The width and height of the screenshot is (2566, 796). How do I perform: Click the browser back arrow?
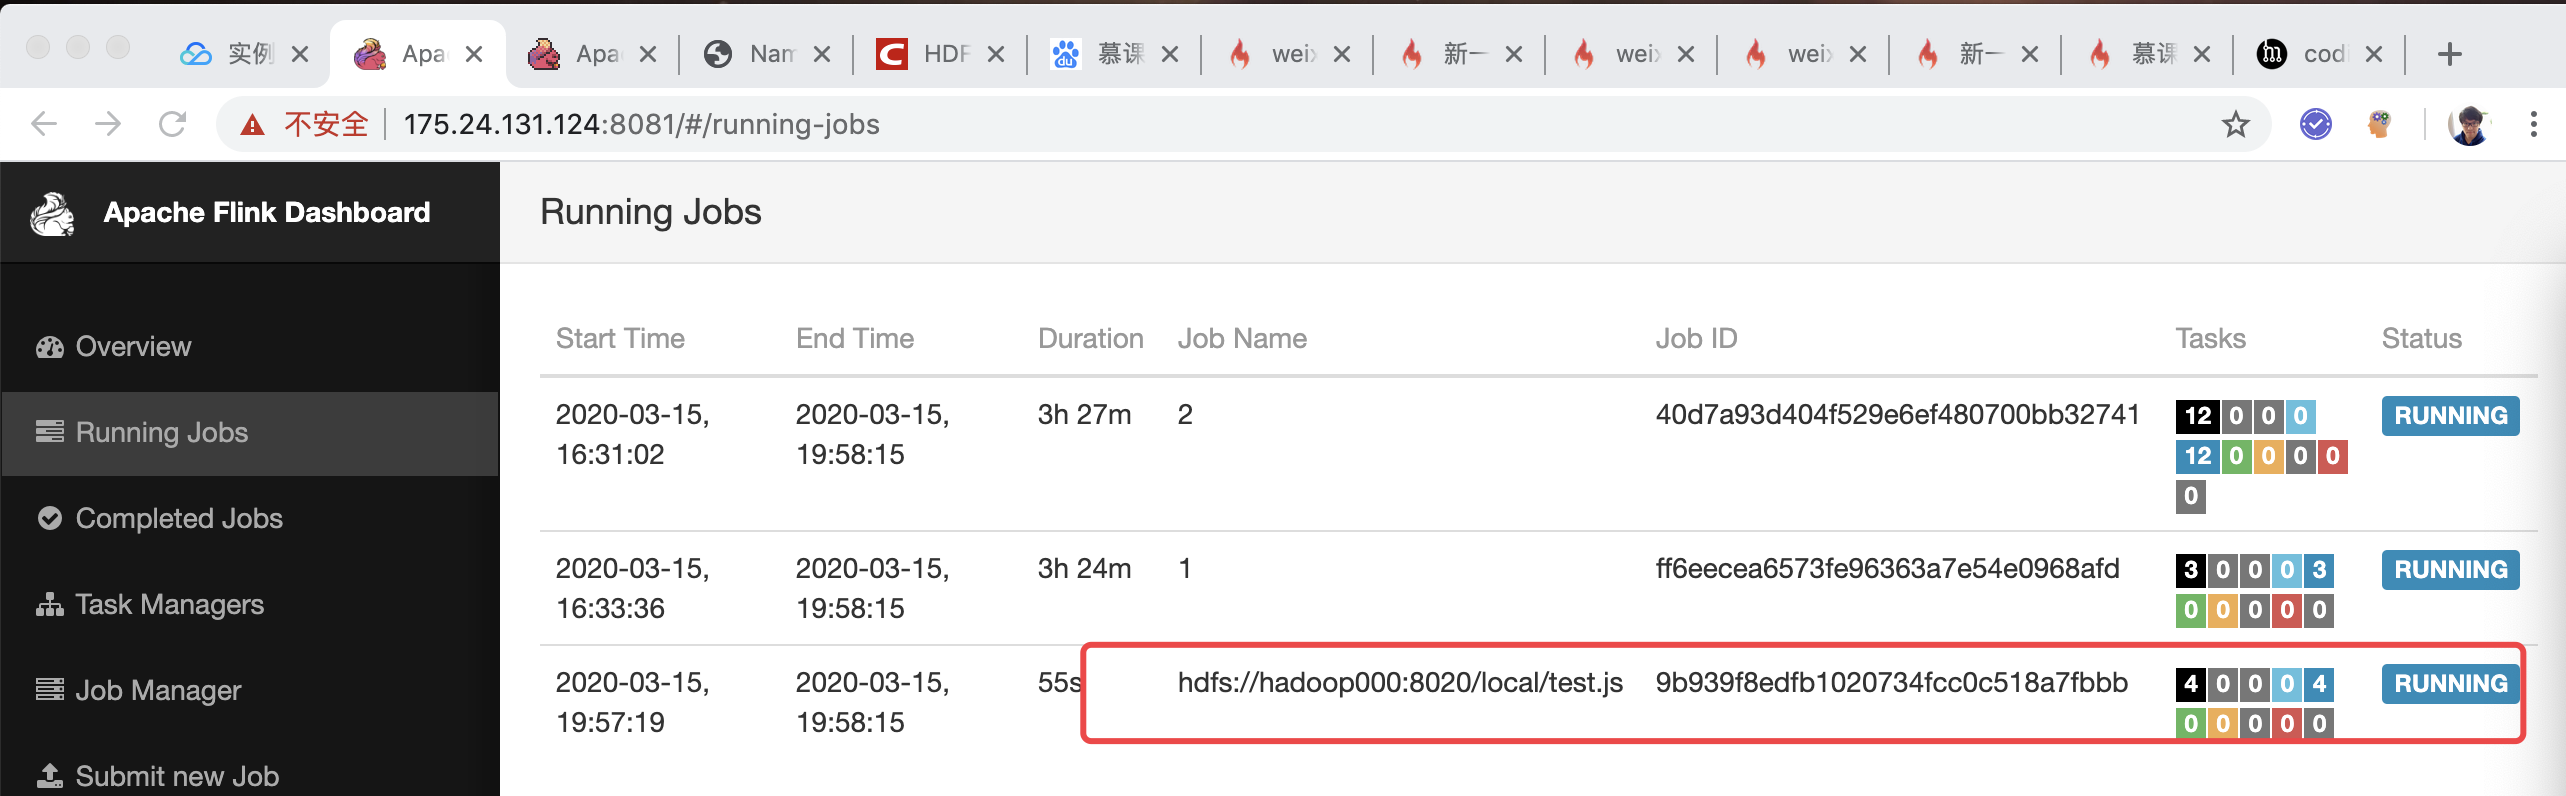[x=44, y=124]
